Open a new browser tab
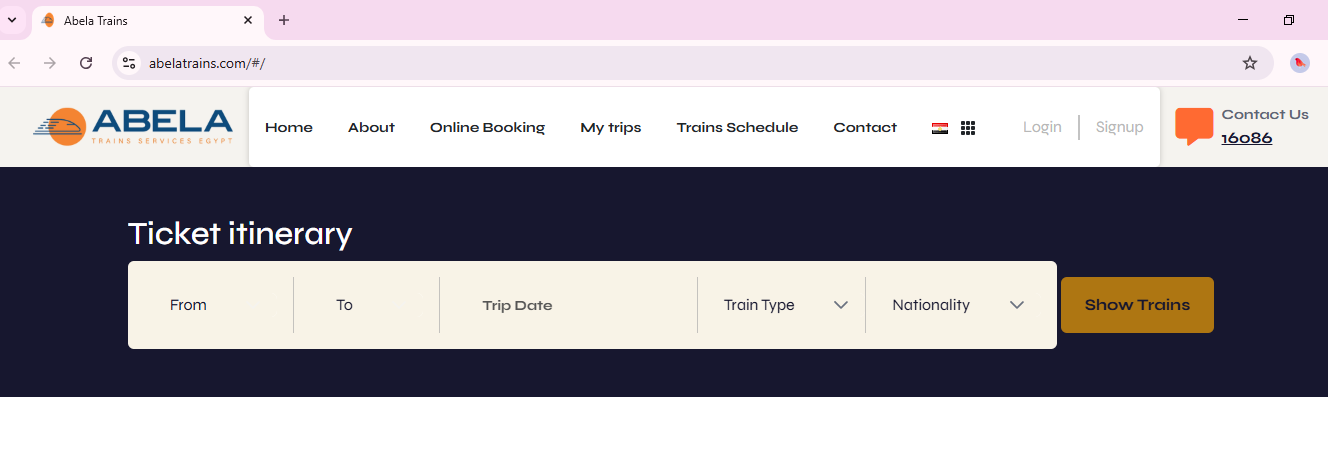Viewport: 1328px width, 463px height. coord(284,20)
